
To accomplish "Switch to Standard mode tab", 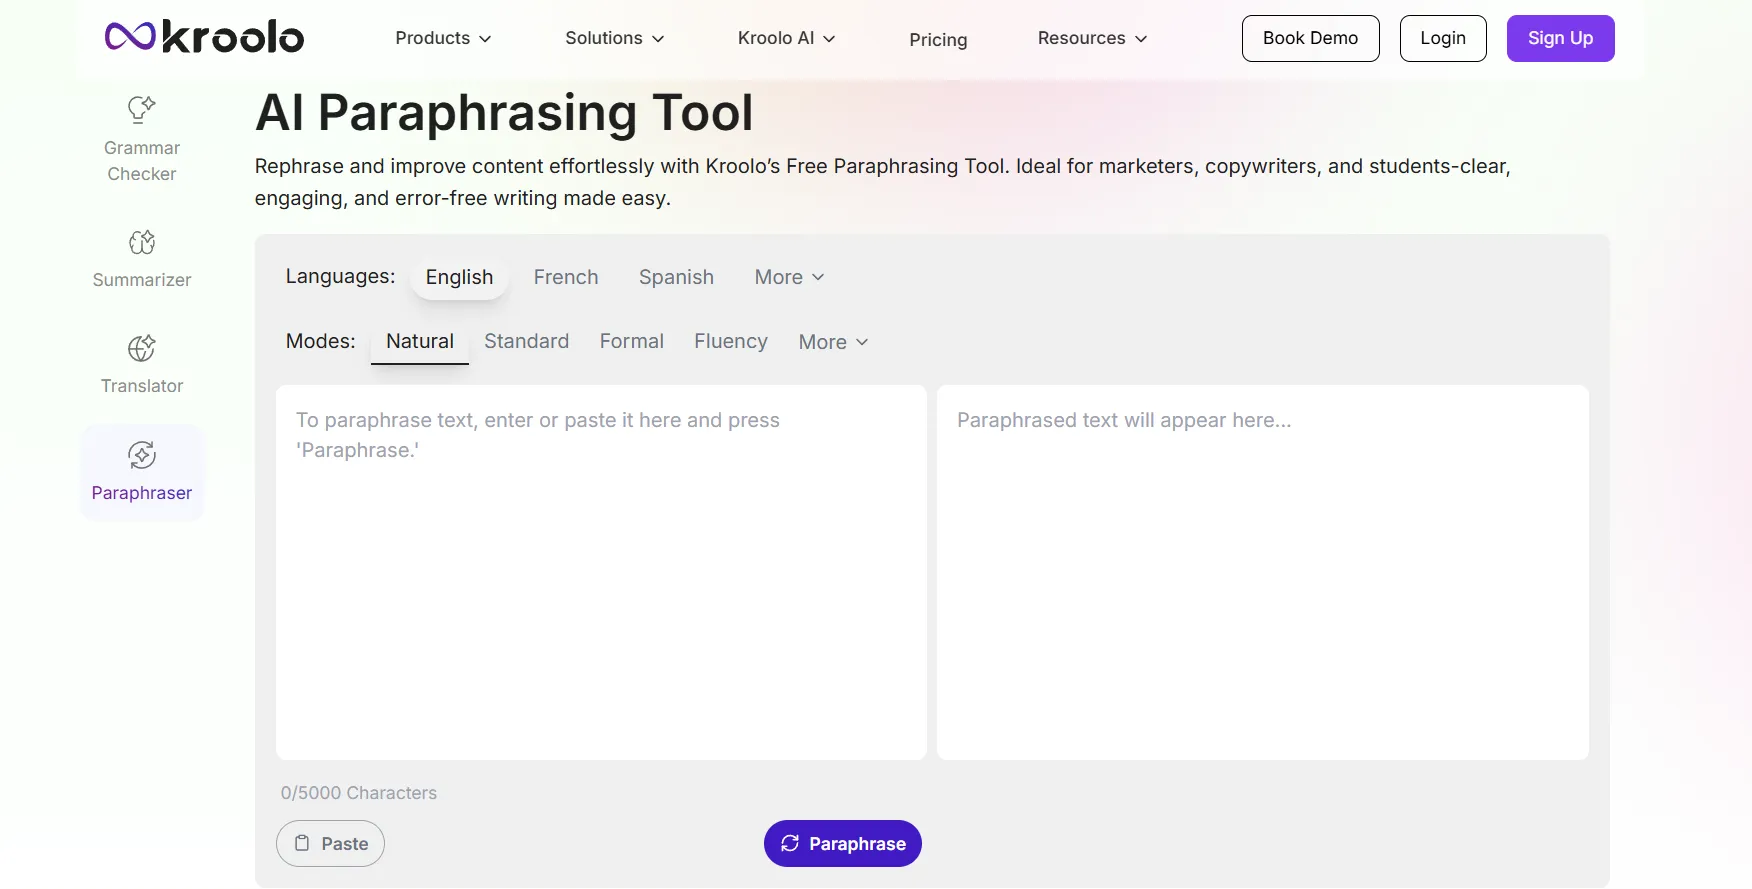I will pyautogui.click(x=527, y=341).
